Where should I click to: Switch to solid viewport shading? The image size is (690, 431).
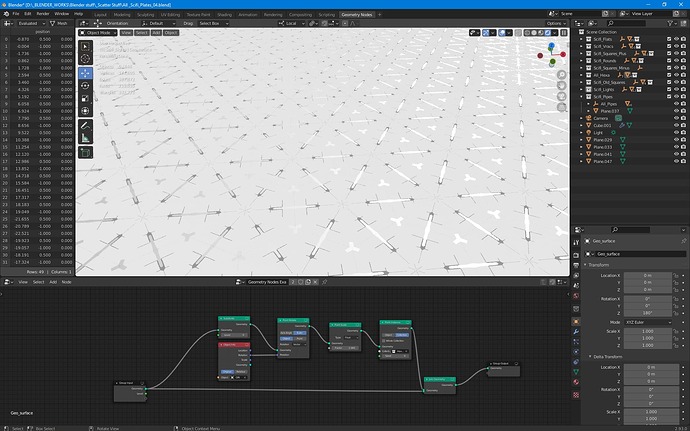pyautogui.click(x=534, y=33)
